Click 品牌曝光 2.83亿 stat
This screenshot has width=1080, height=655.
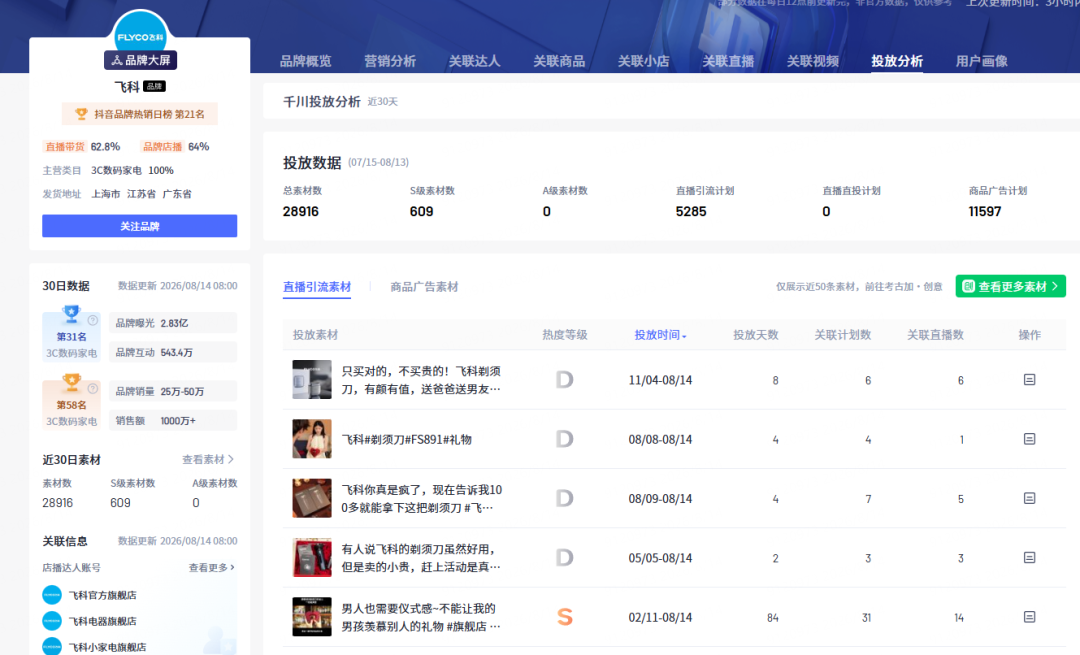[x=173, y=323]
